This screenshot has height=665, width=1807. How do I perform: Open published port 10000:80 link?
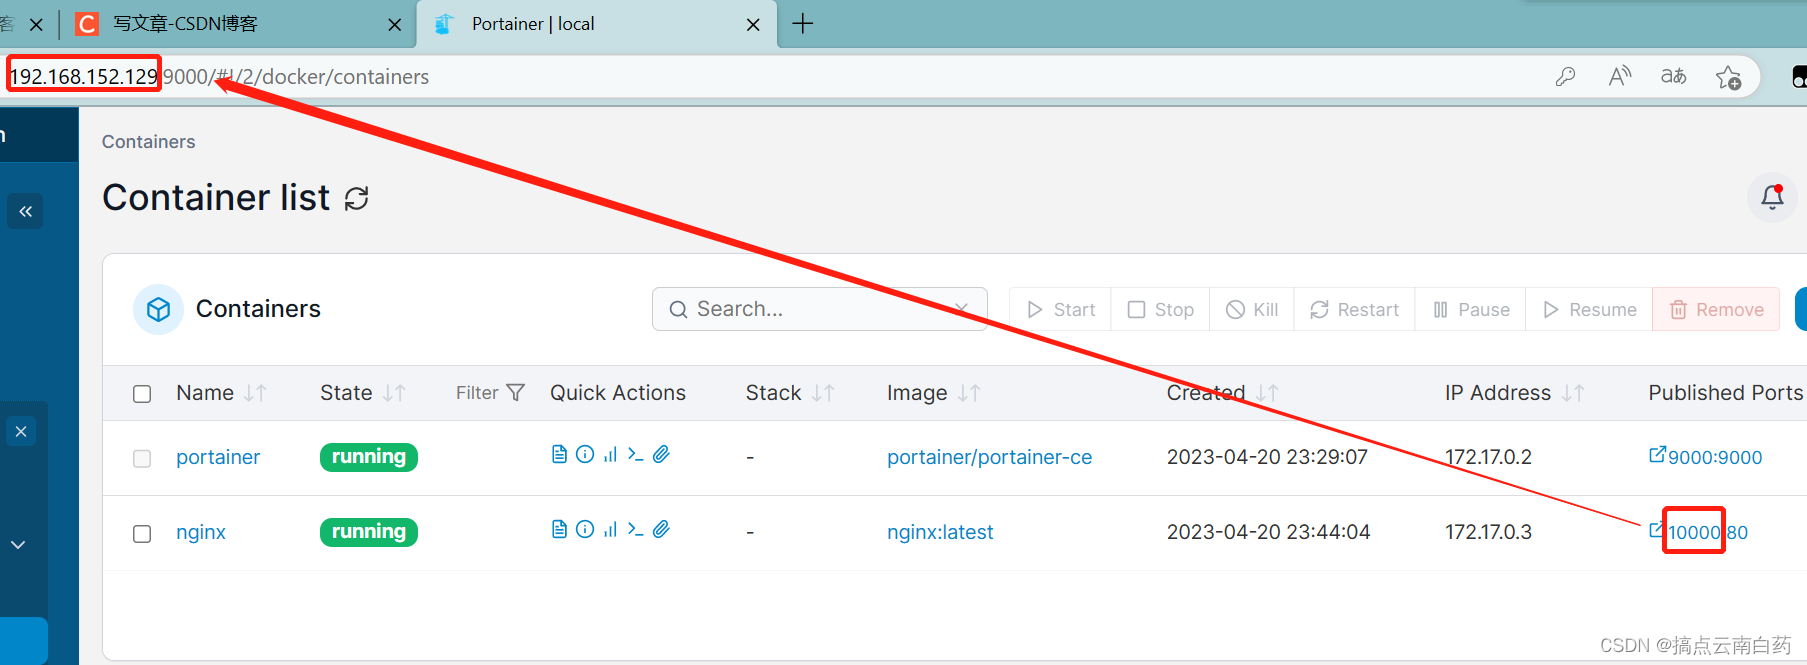click(x=1699, y=532)
